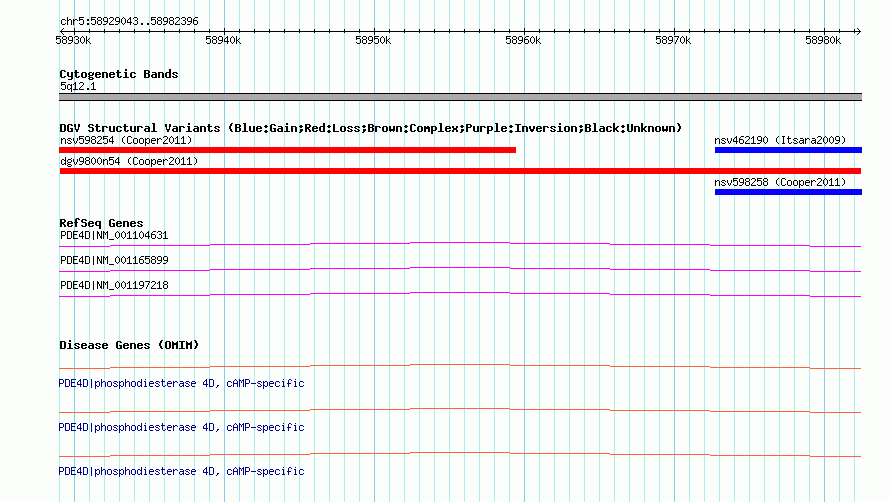Click the PDE4D|NM_001197218 transcript label

click(x=114, y=285)
